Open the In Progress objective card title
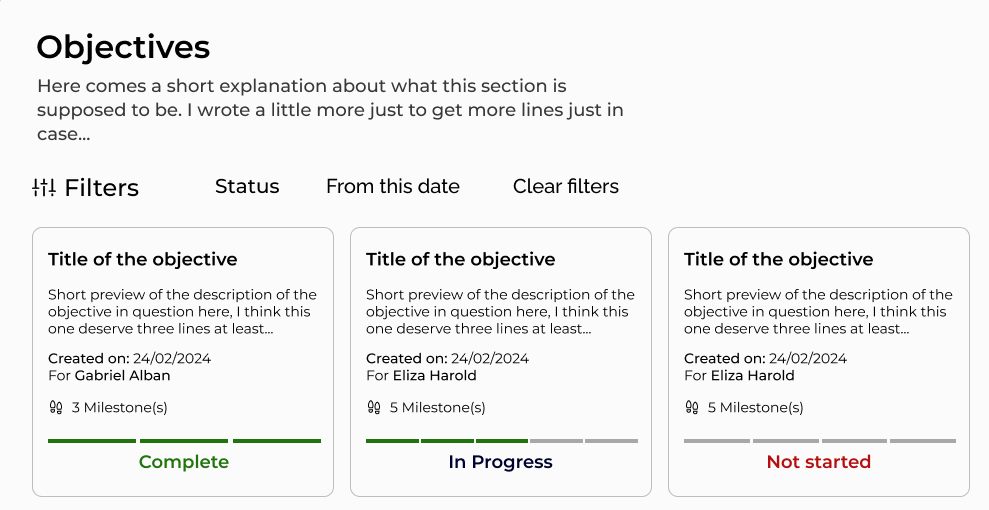 [461, 259]
